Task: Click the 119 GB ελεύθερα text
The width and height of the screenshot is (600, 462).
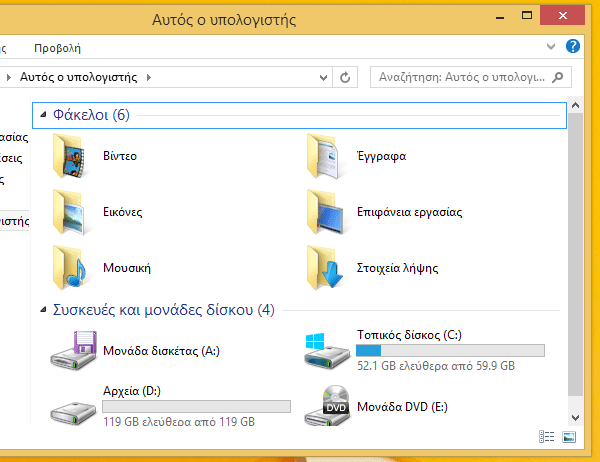Action: click(179, 421)
